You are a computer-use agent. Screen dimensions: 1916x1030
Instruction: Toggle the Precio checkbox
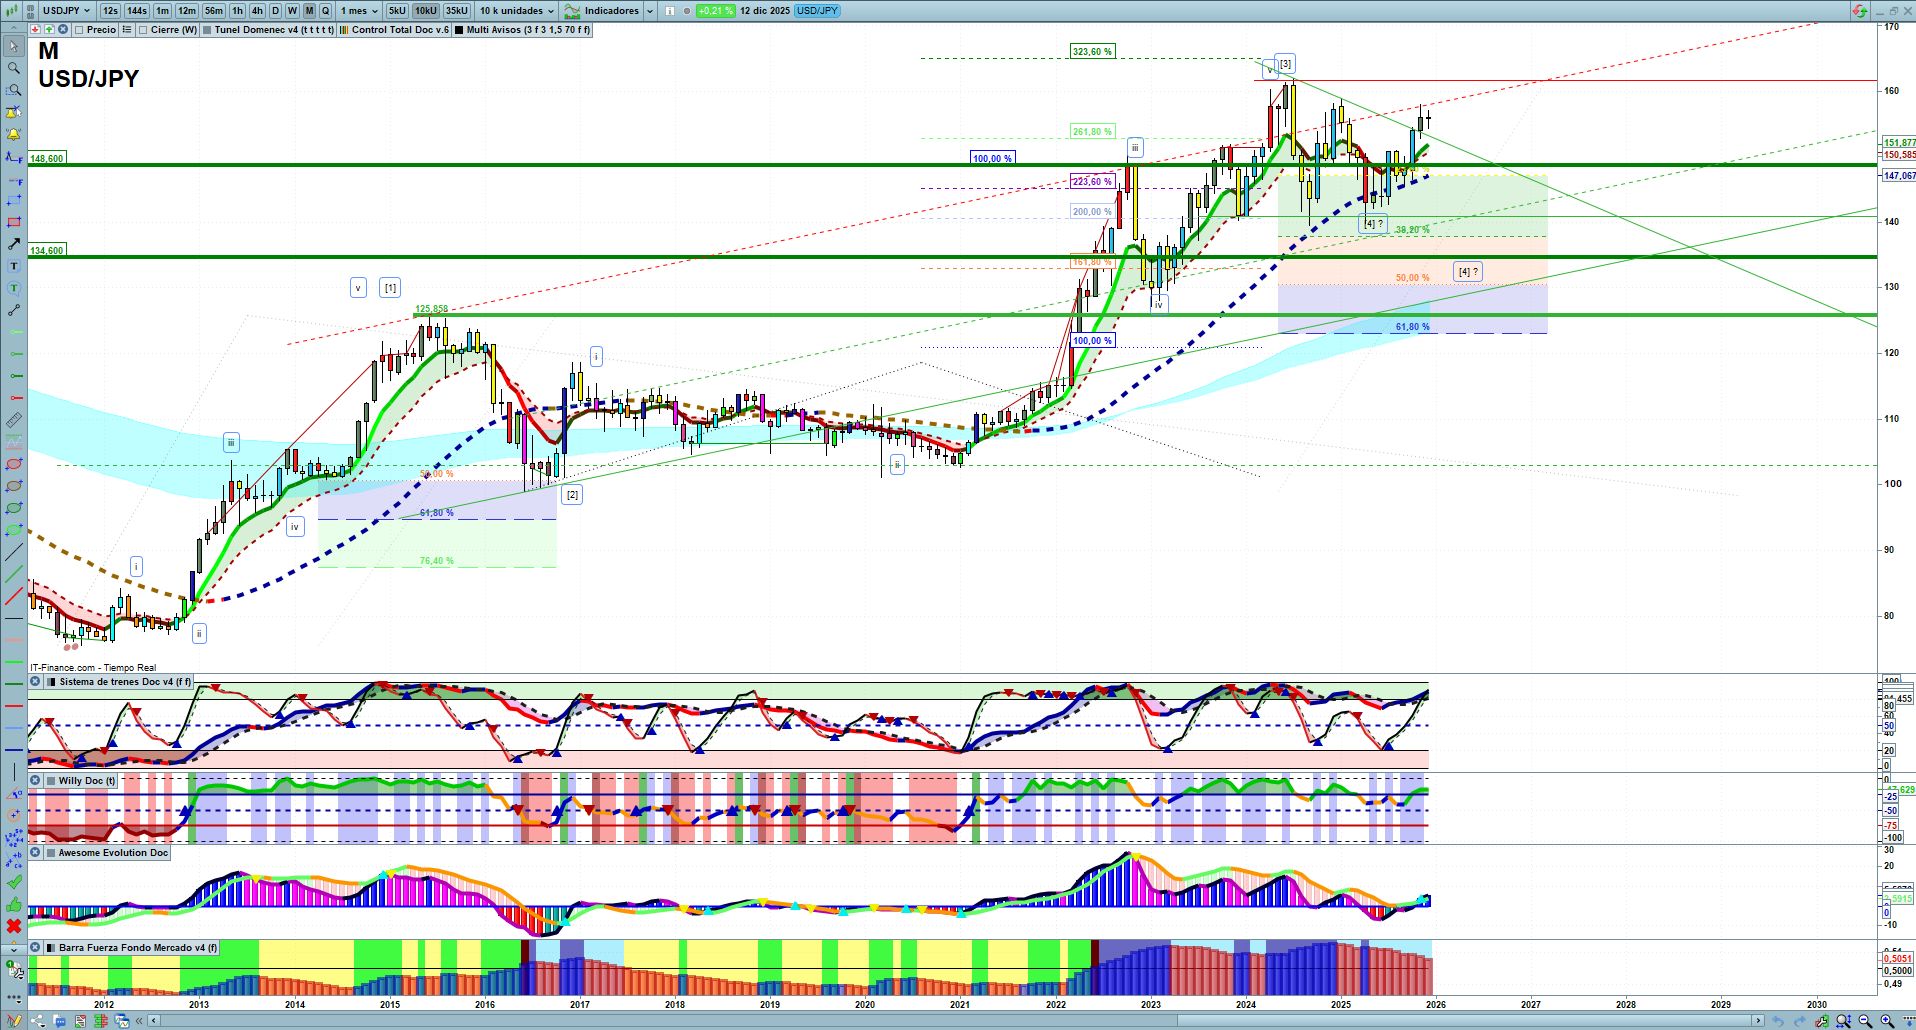79,30
